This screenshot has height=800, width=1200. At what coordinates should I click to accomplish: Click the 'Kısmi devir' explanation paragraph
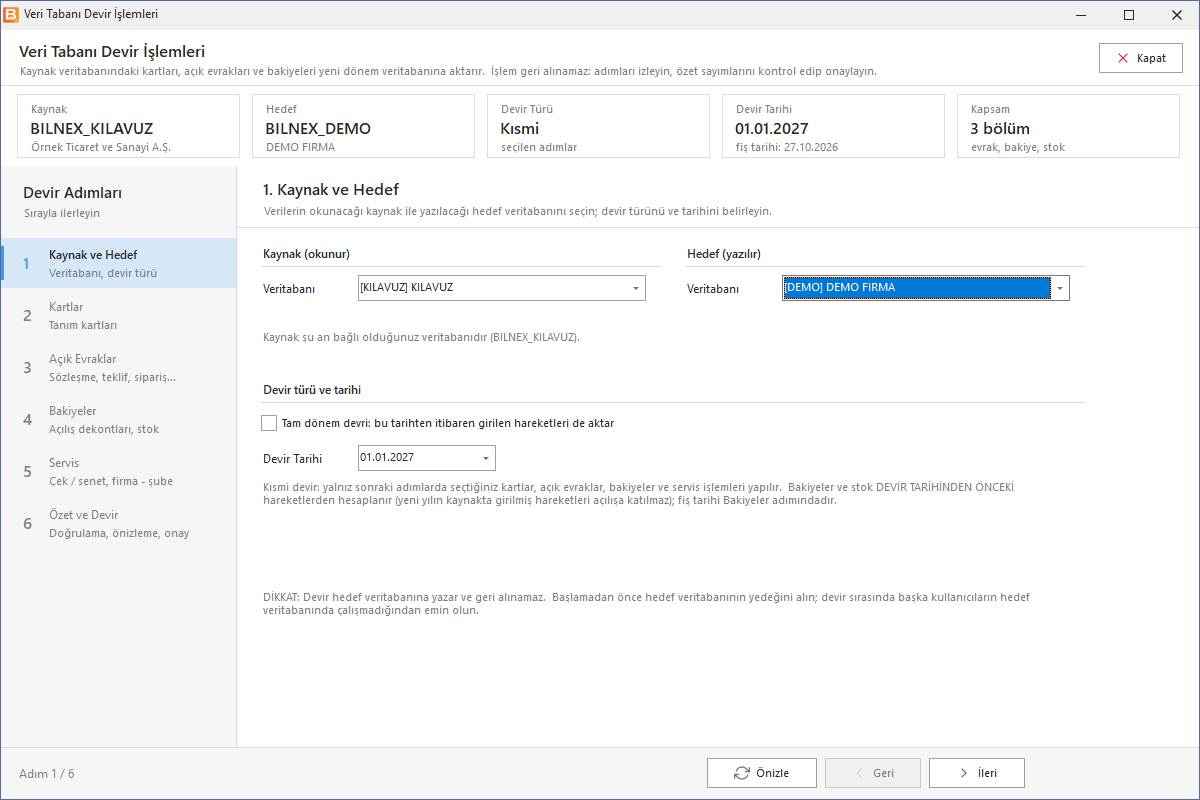[x=639, y=494]
